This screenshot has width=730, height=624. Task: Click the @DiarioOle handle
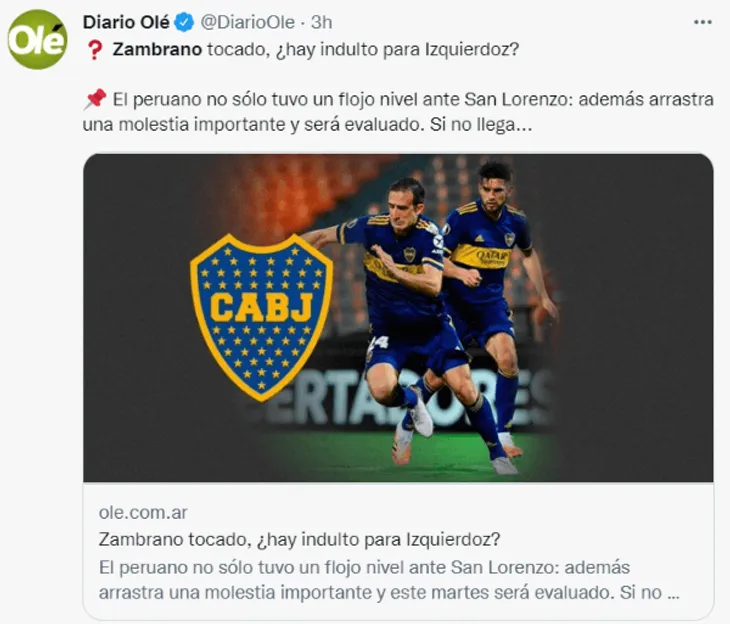coord(247,22)
